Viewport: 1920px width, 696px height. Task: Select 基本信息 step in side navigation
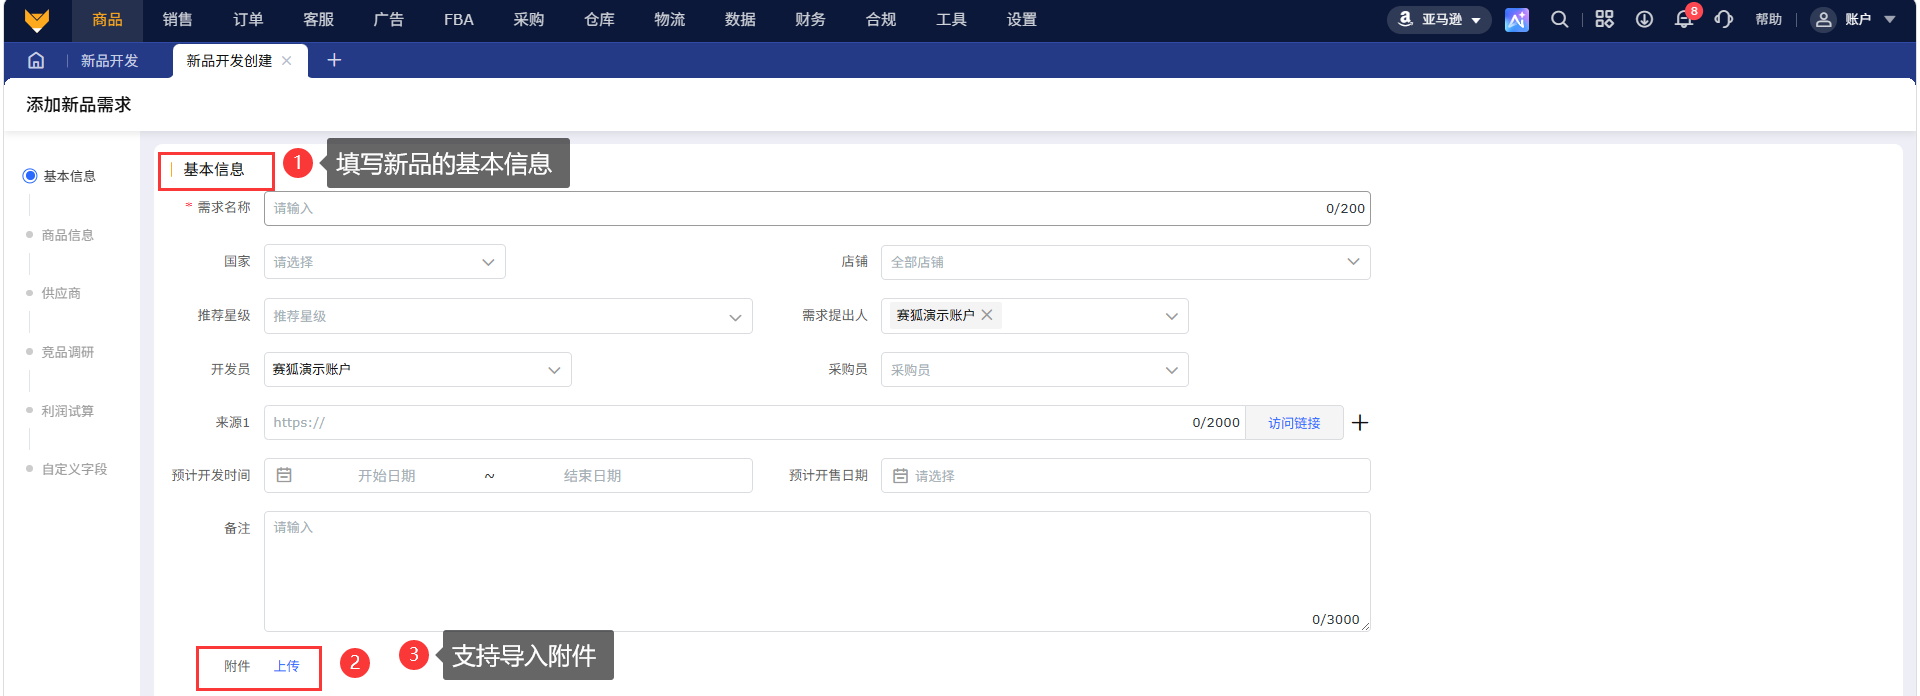point(60,176)
